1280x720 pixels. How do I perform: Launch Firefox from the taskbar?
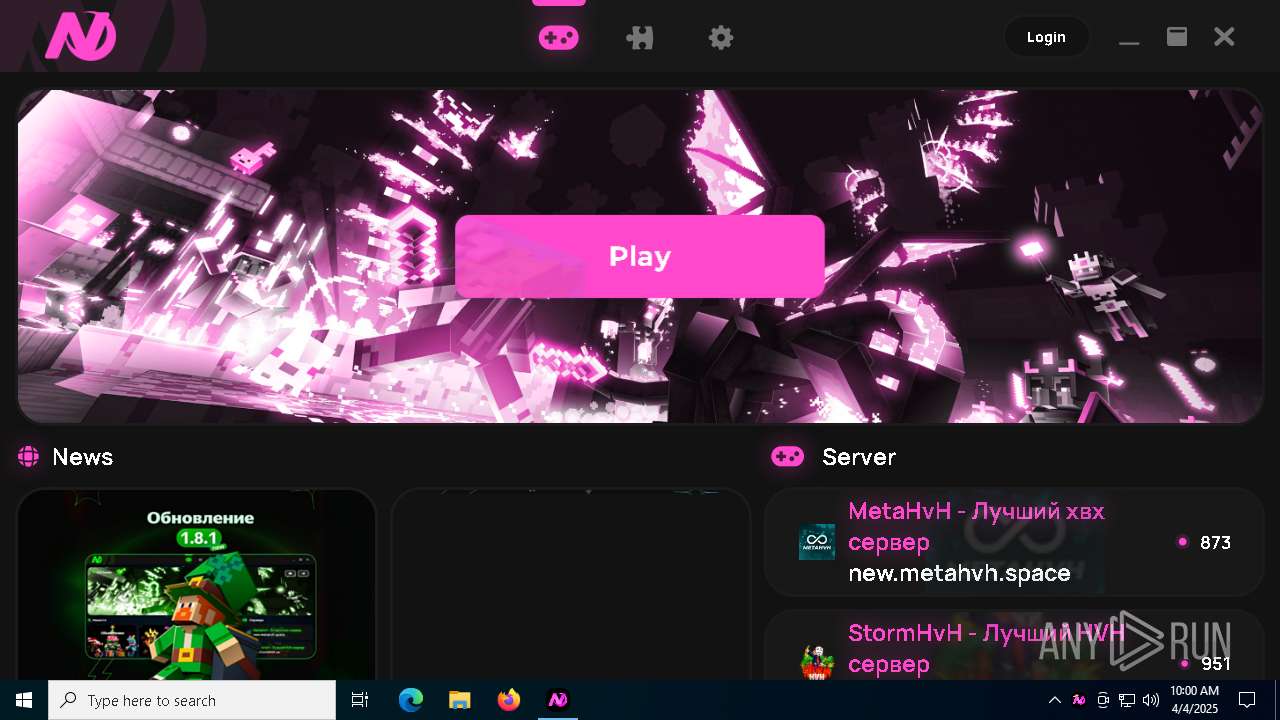[509, 700]
